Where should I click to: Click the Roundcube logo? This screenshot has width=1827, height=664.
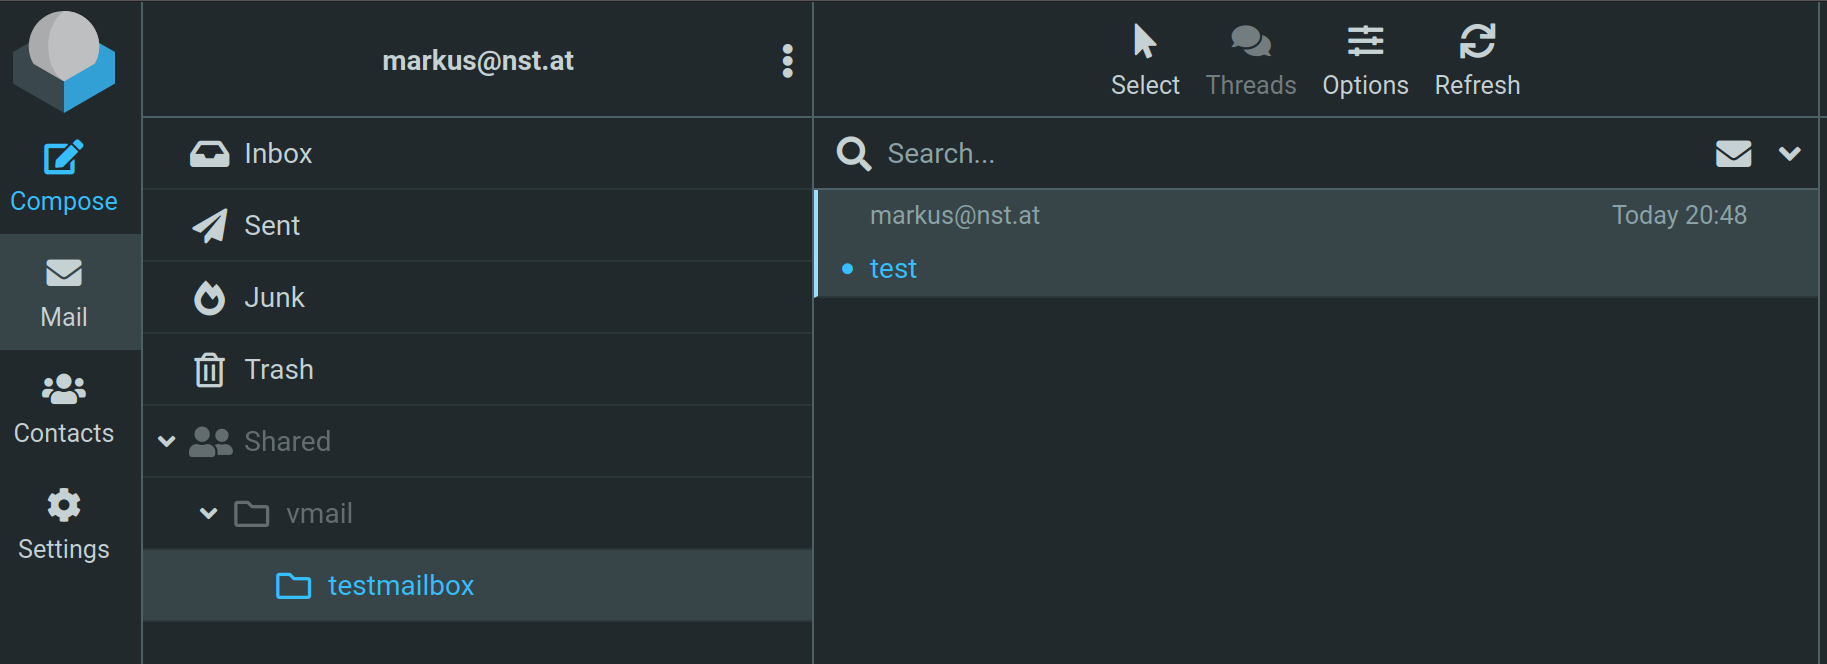[x=64, y=60]
